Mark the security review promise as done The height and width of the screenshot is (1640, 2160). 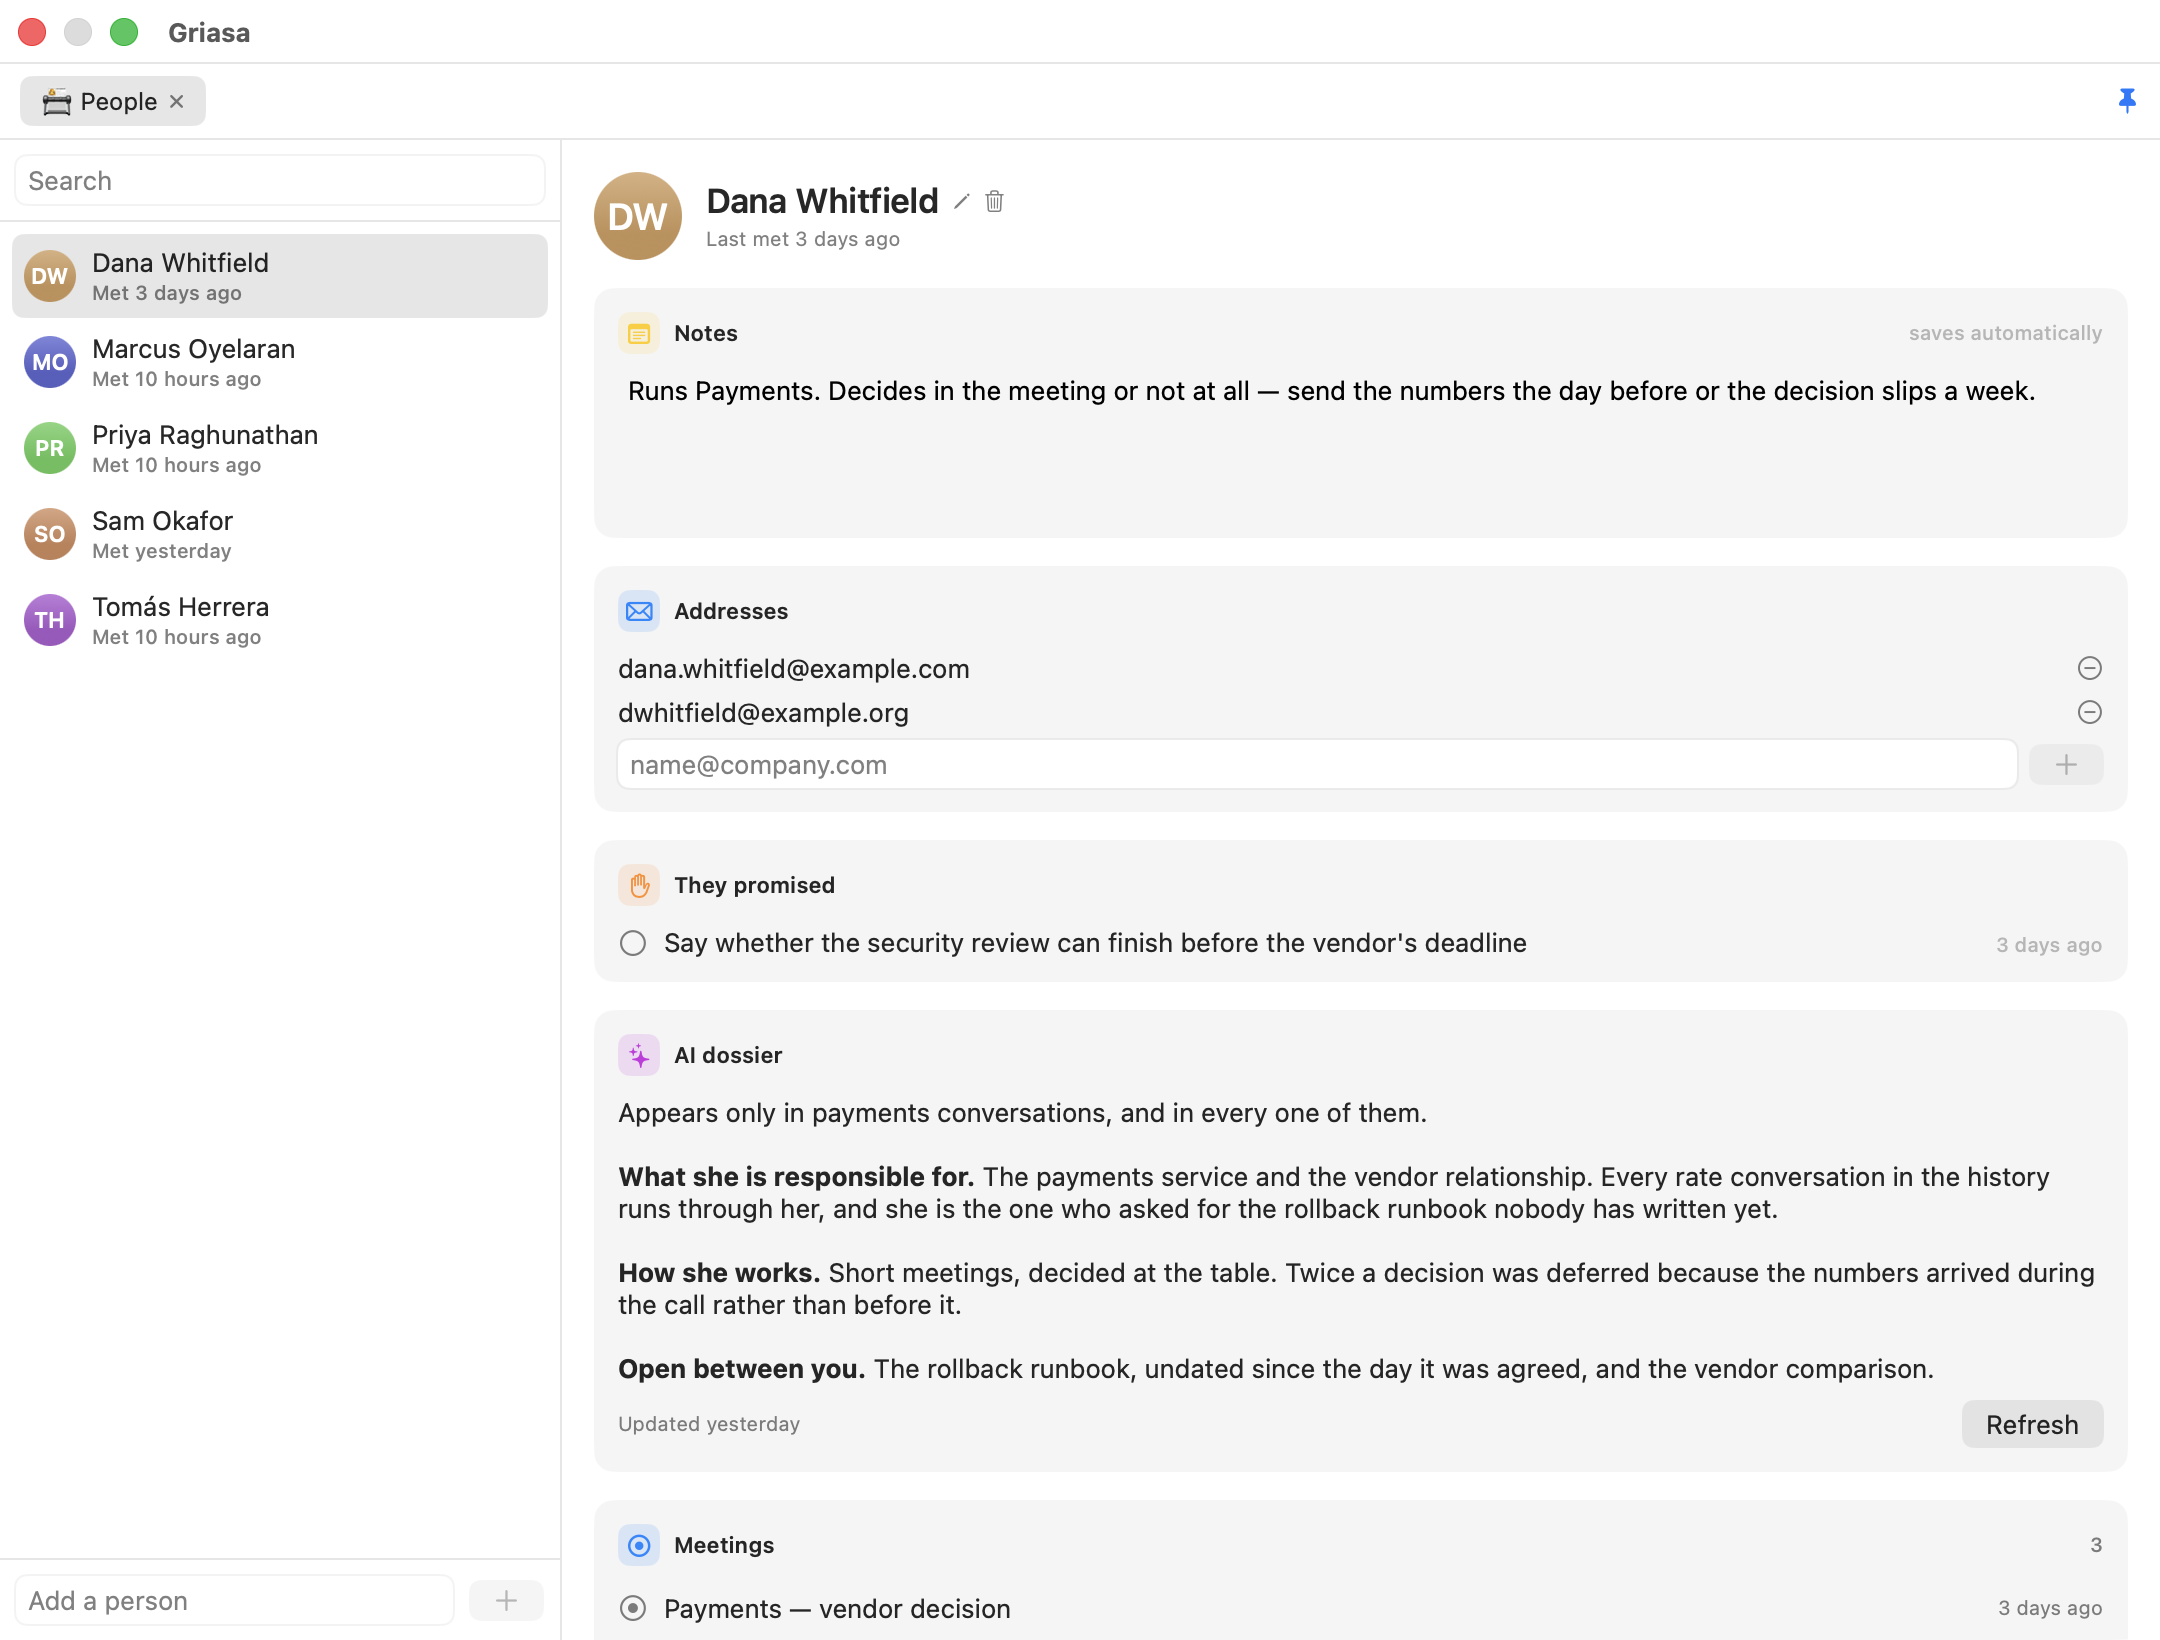[x=633, y=943]
